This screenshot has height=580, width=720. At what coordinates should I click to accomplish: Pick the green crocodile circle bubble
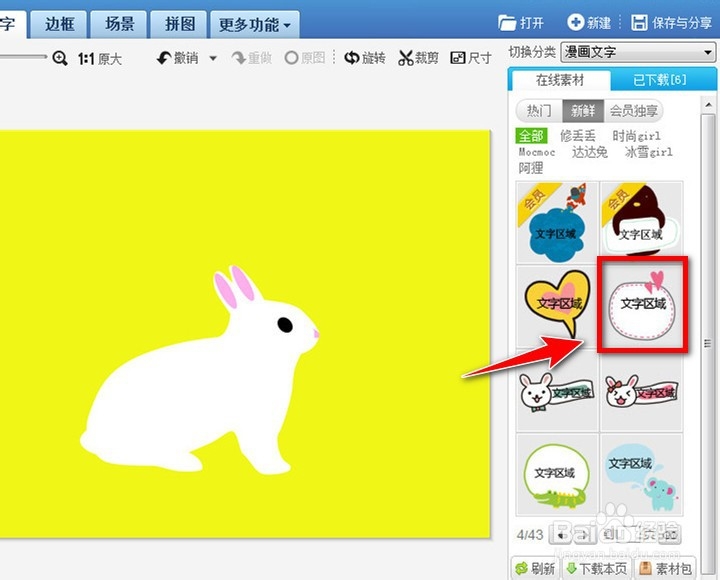557,475
